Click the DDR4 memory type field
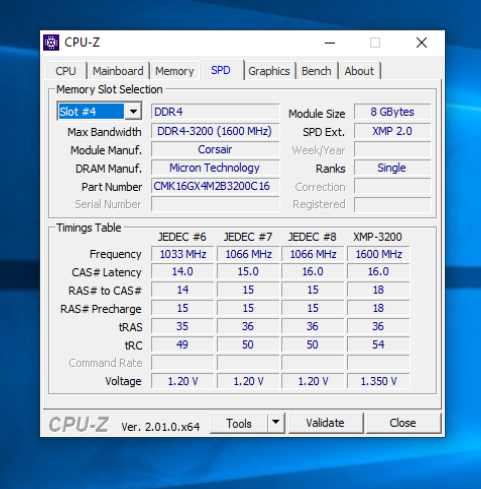Viewport: 481px width, 489px height. [x=215, y=112]
